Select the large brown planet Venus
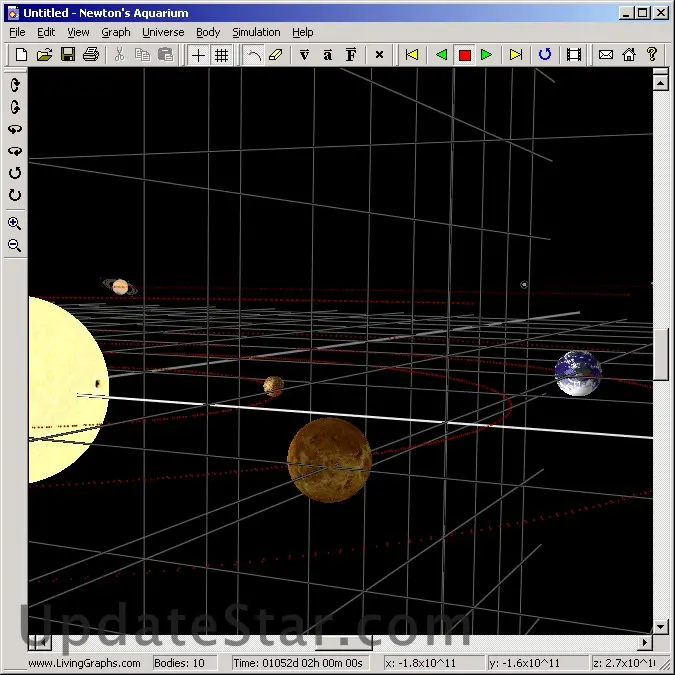This screenshot has height=675, width=675. pyautogui.click(x=329, y=460)
